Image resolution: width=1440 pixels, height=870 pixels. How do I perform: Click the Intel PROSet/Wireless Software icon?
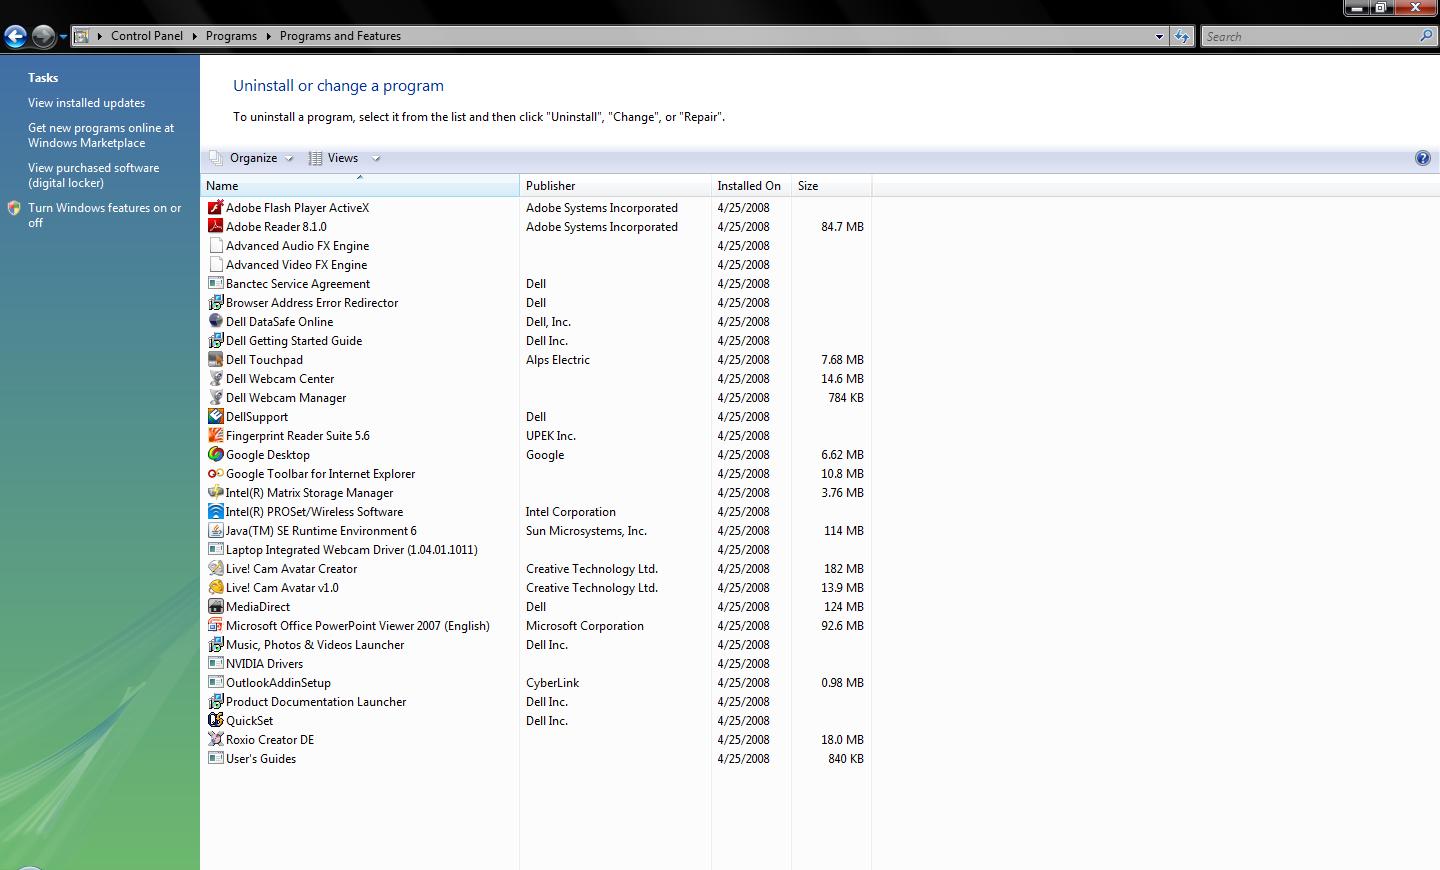(215, 511)
